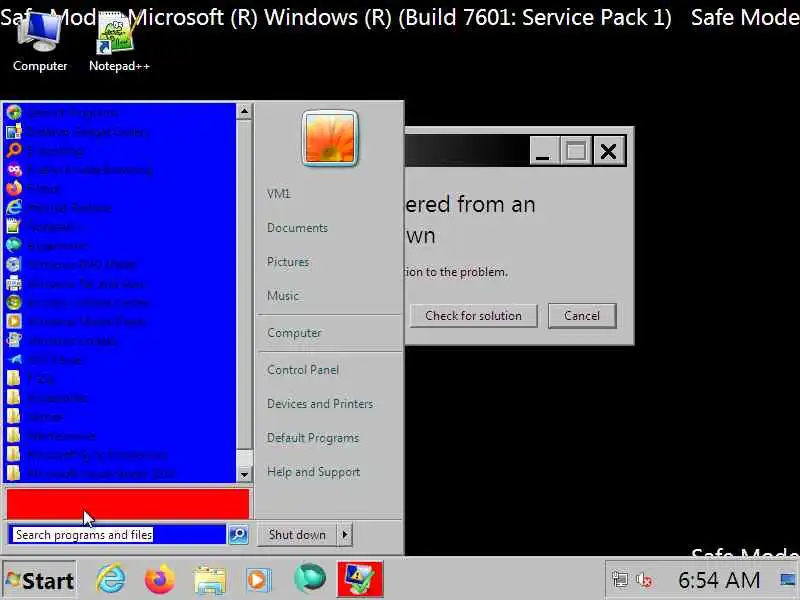Click Check for solution in dialog
Viewport: 800px width, 600px height.
(473, 316)
